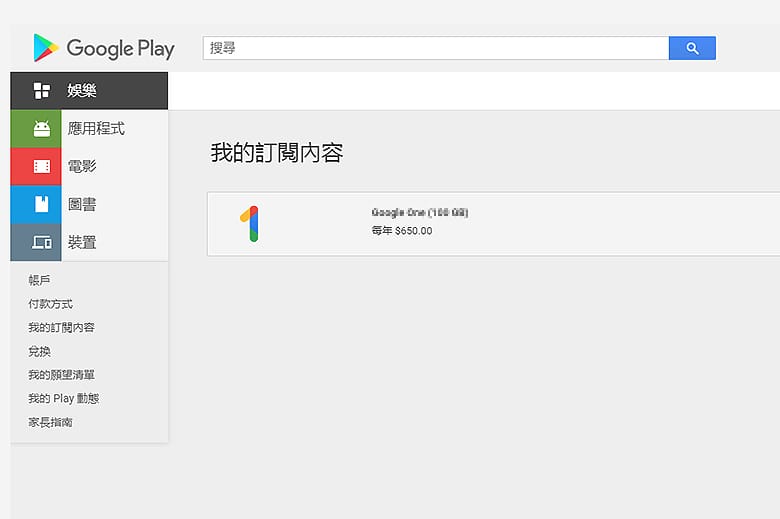Click the blue search magnifier button
780x519 pixels.
(692, 48)
